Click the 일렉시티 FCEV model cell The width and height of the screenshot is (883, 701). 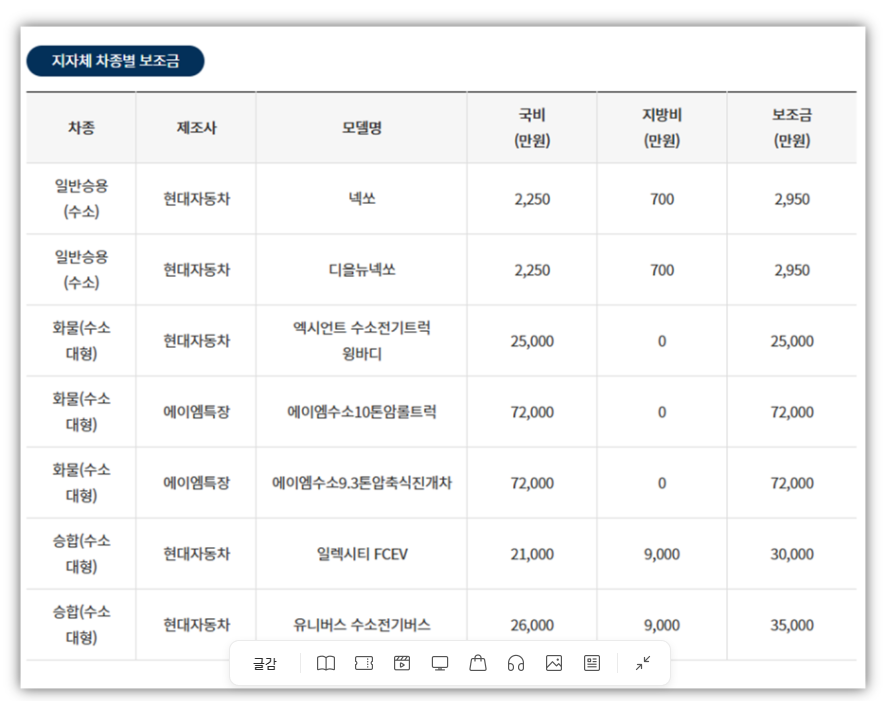pos(361,554)
